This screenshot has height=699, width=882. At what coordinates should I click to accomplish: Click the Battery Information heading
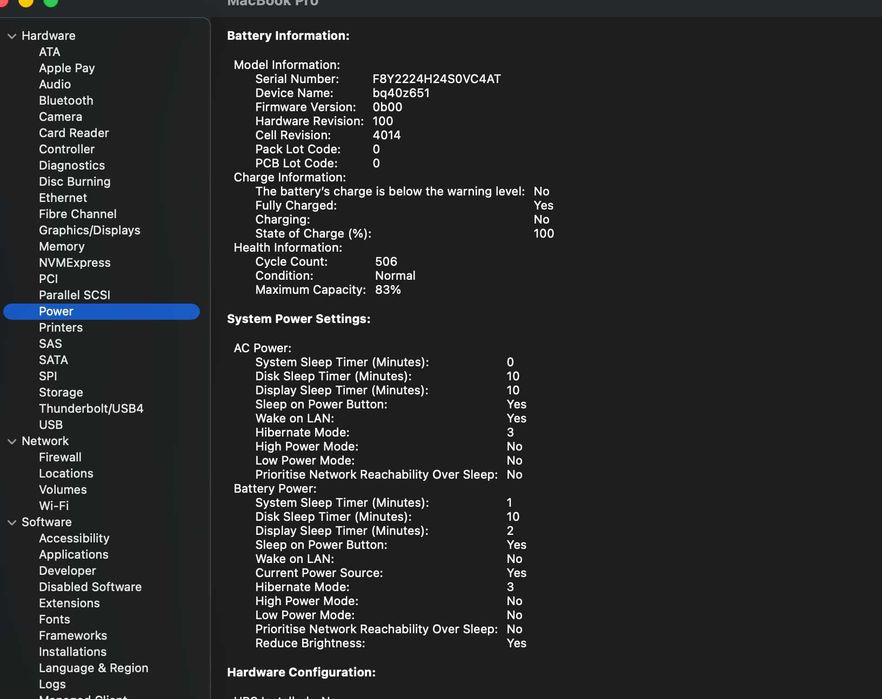[288, 36]
